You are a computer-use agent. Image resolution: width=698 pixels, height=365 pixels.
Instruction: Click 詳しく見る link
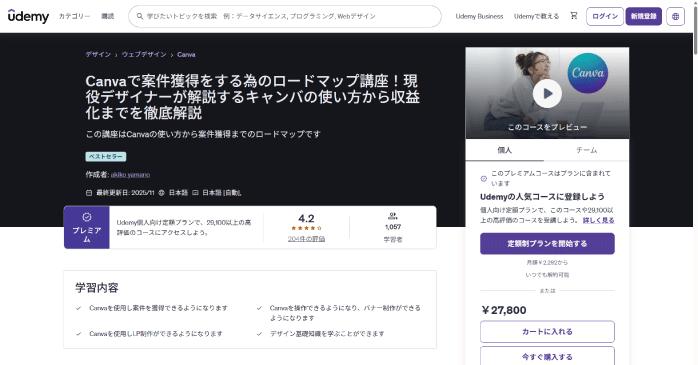click(599, 220)
